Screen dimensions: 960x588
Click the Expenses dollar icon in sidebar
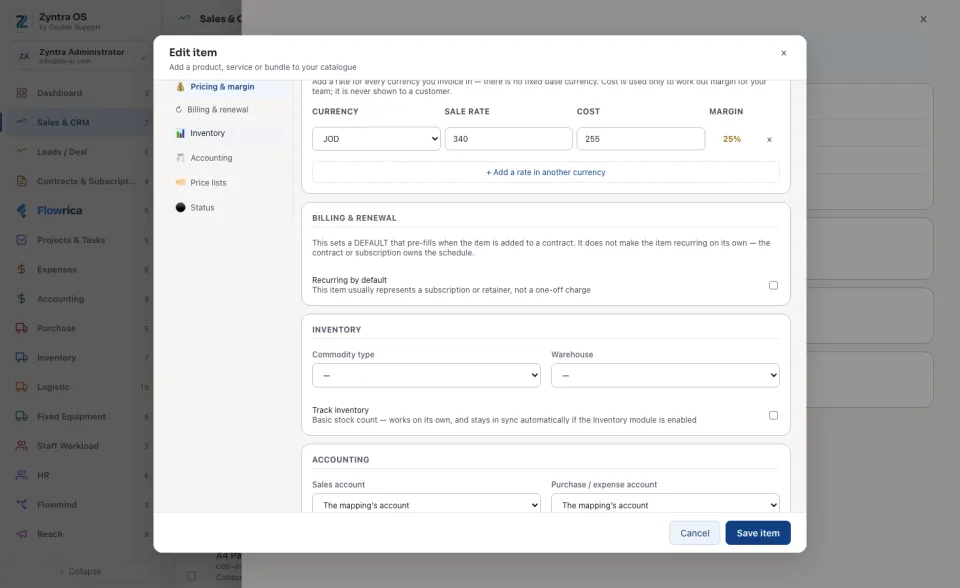point(21,269)
